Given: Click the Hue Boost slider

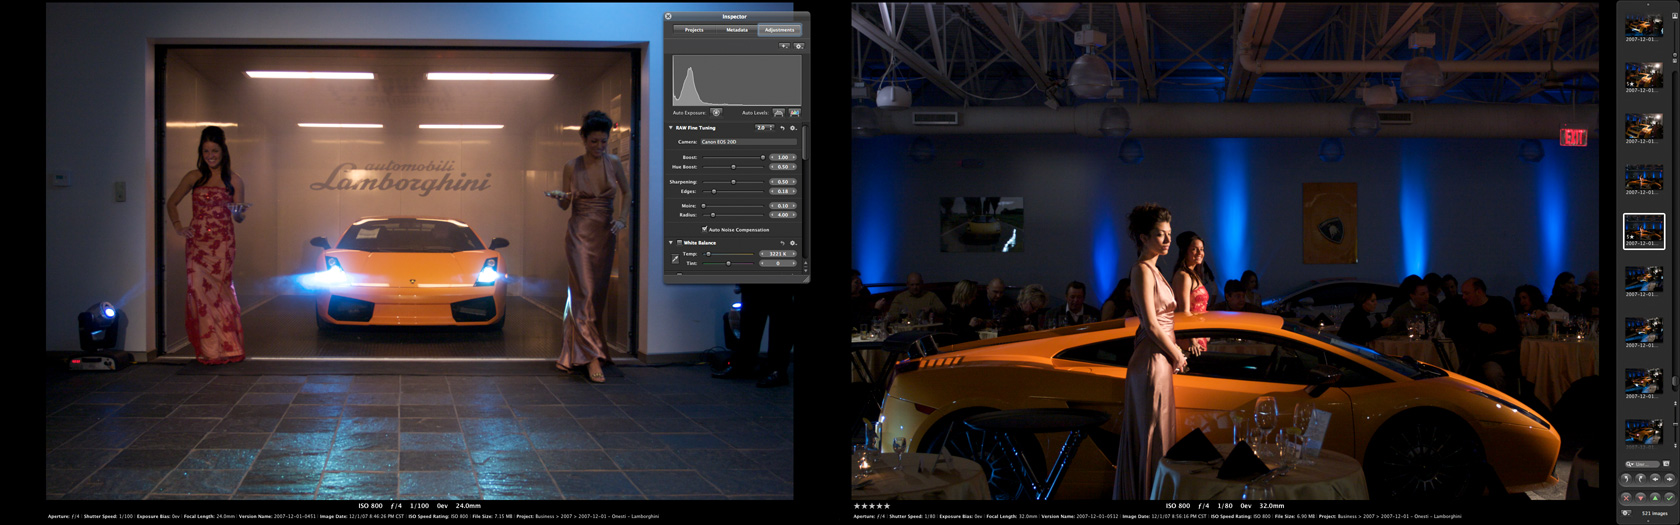Looking at the screenshot, I should pos(733,167).
